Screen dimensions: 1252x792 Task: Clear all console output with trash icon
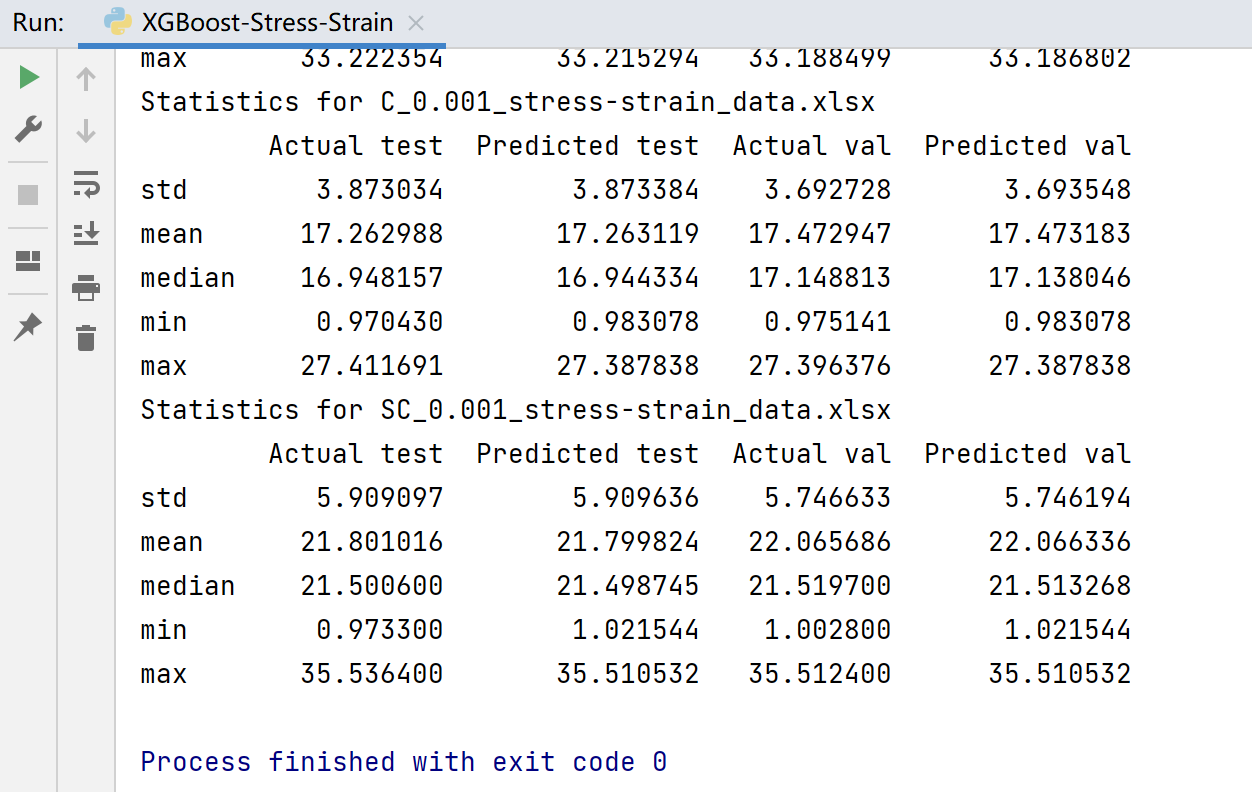[85, 338]
